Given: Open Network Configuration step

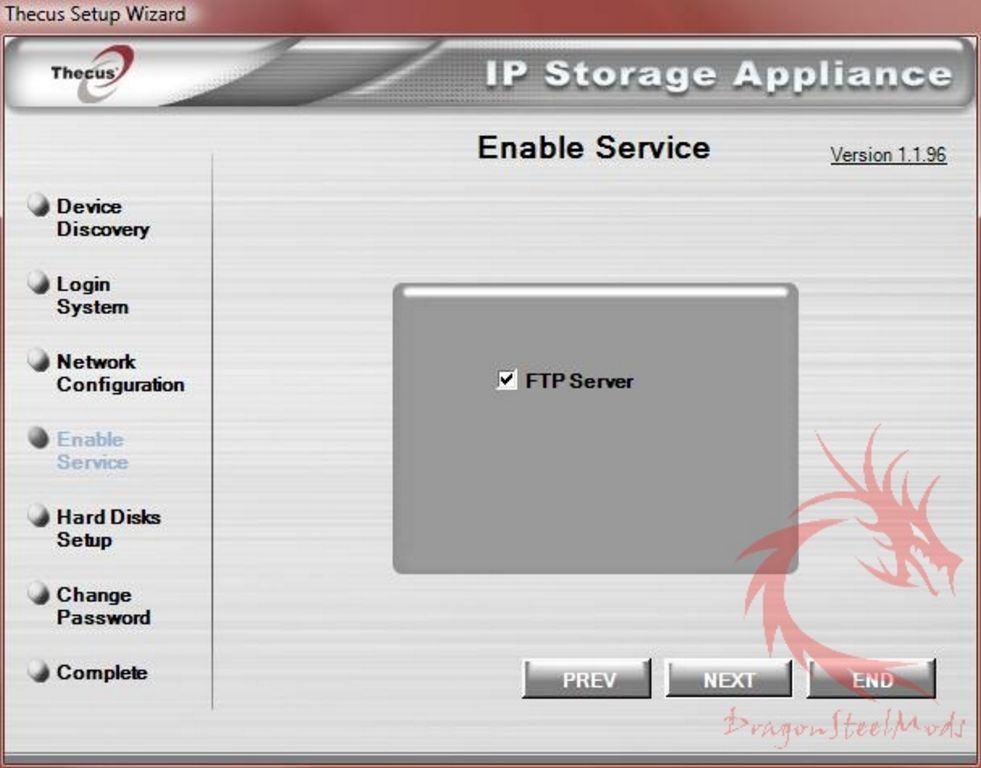Looking at the screenshot, I should click(x=120, y=373).
